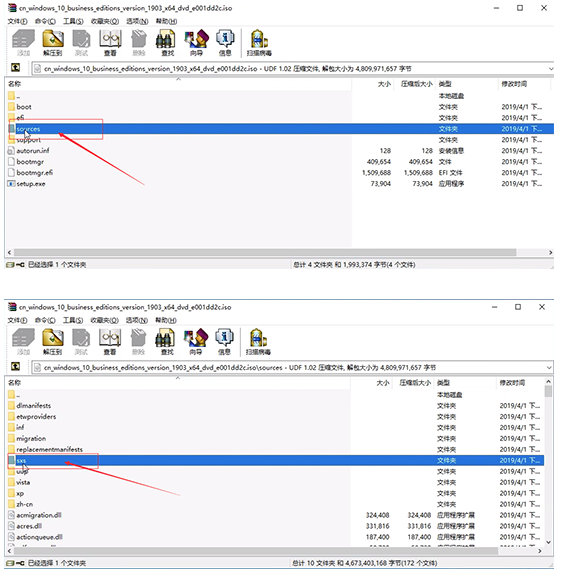
Task: Open Favorites (收藏夹) menu in lower window
Action: coord(105,320)
